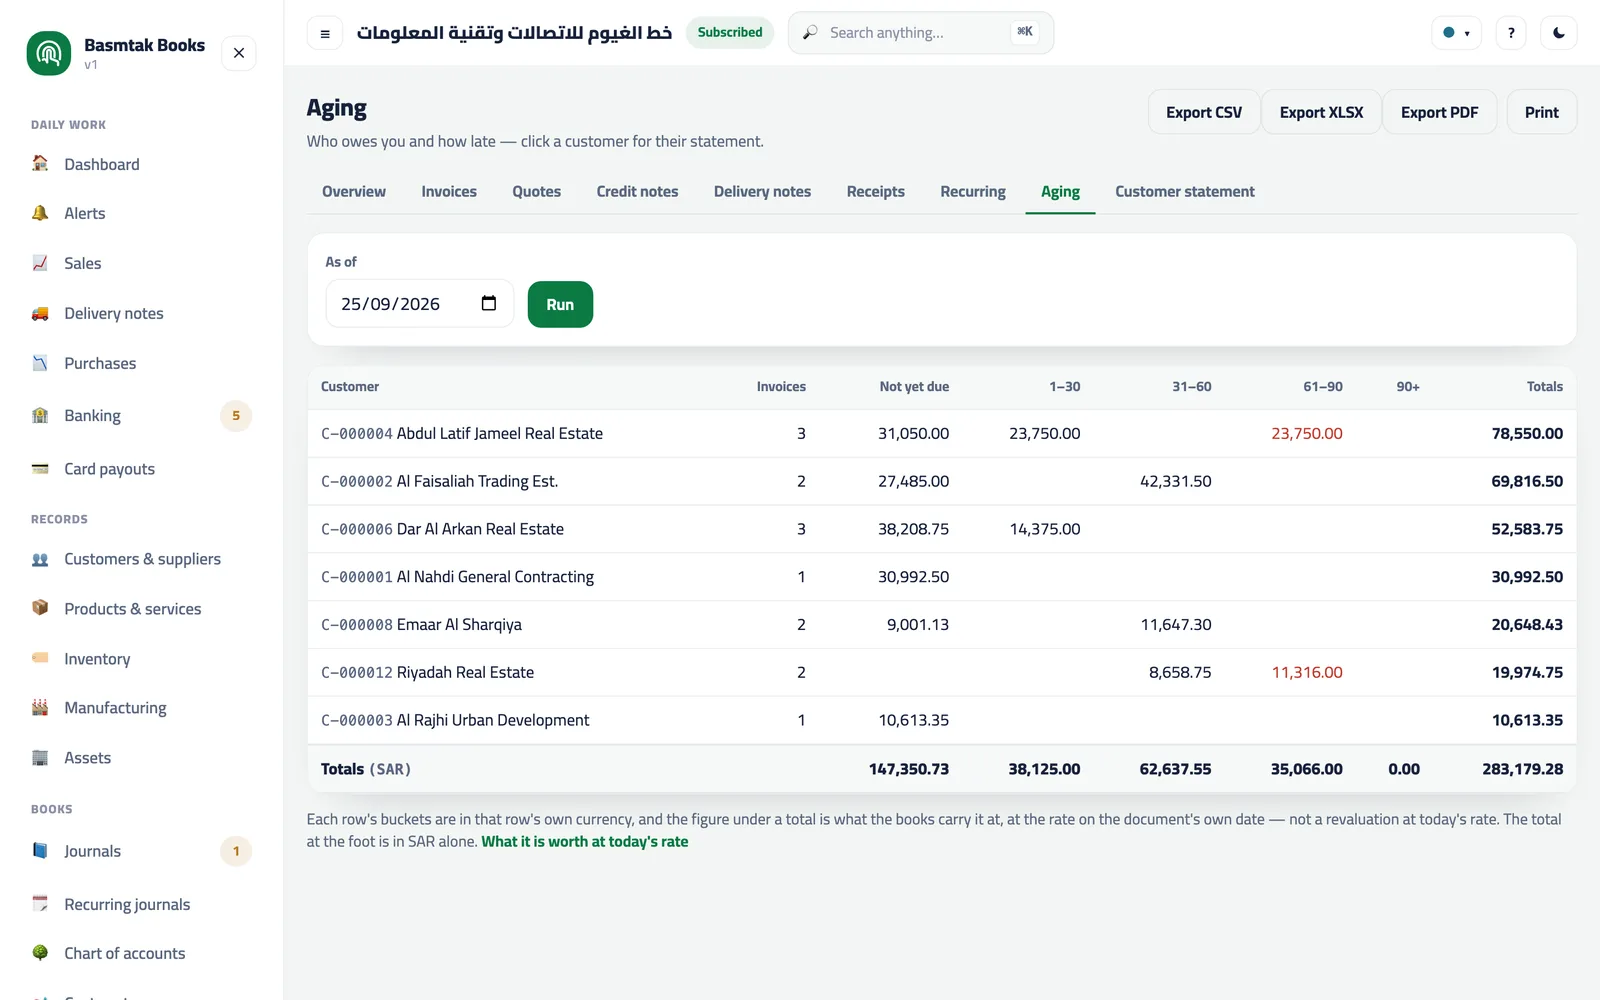Click Export CSV button
This screenshot has width=1600, height=1000.
pos(1204,112)
